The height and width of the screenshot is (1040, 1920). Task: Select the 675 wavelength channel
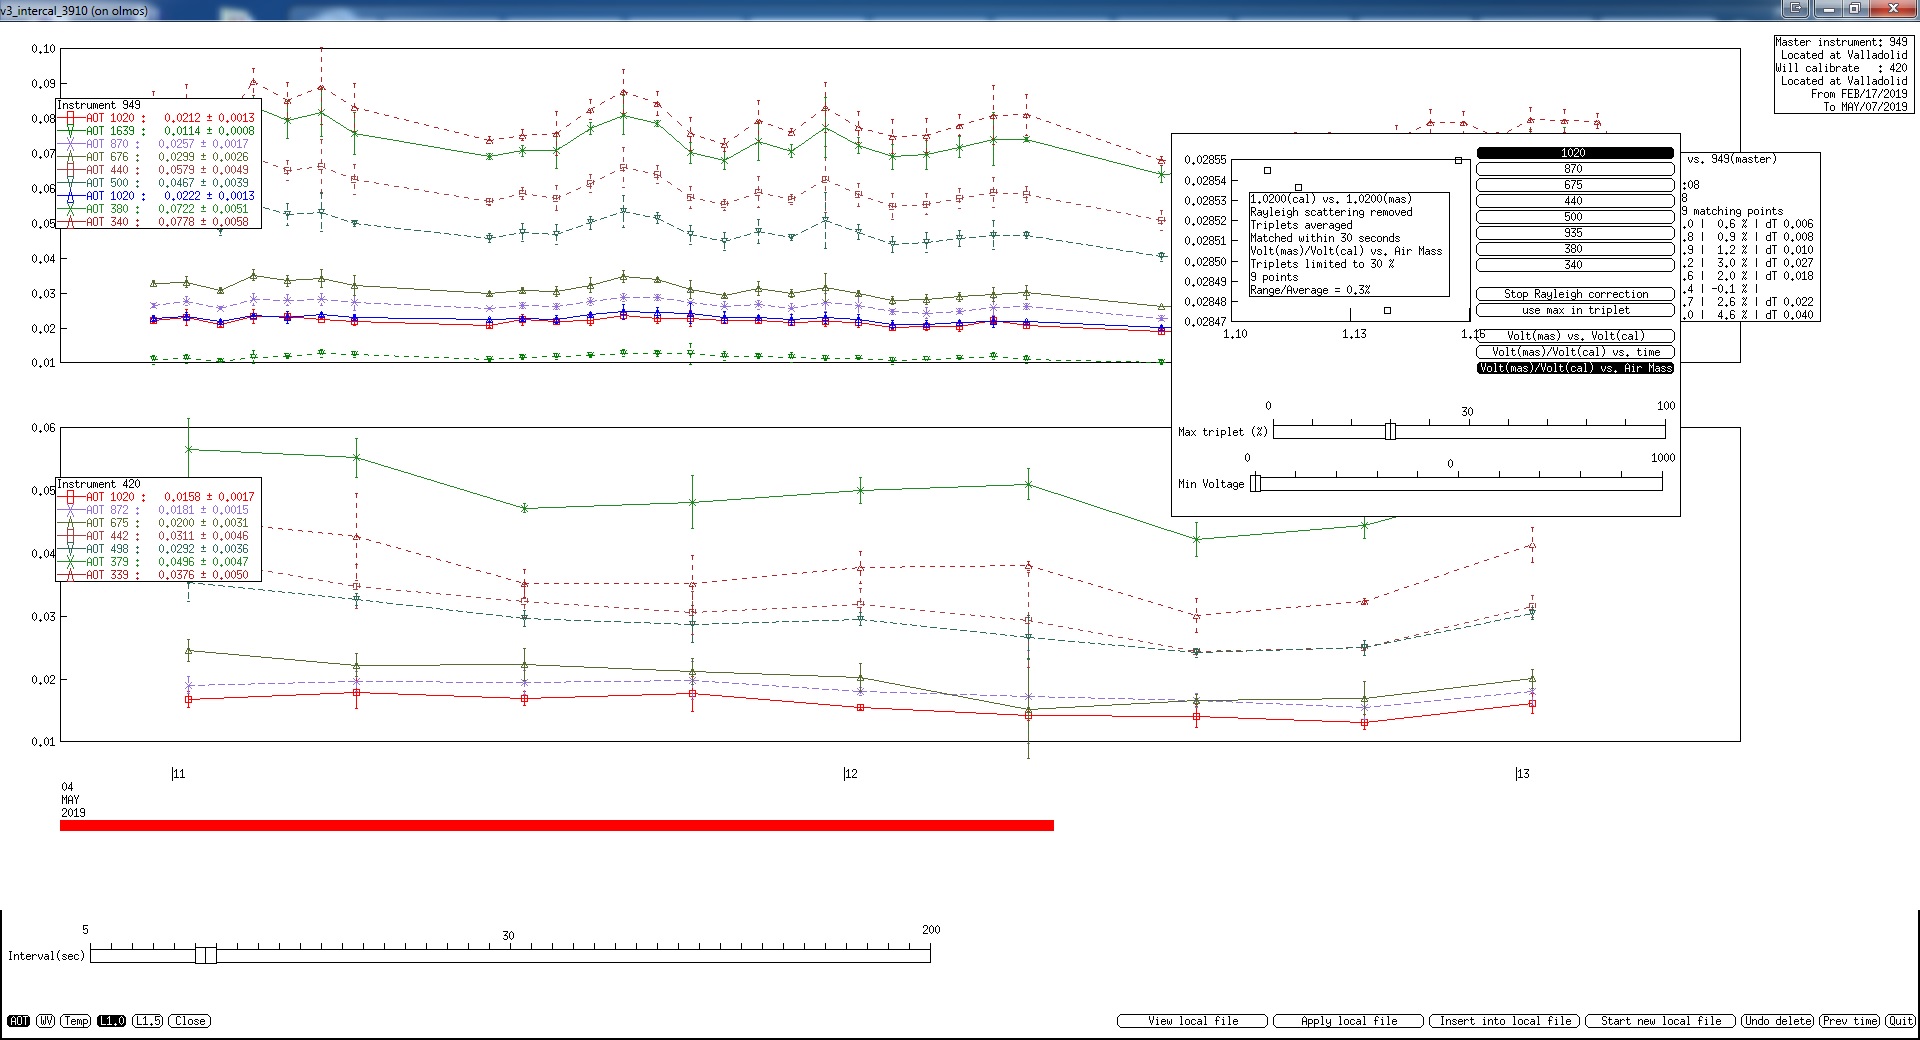1575,185
